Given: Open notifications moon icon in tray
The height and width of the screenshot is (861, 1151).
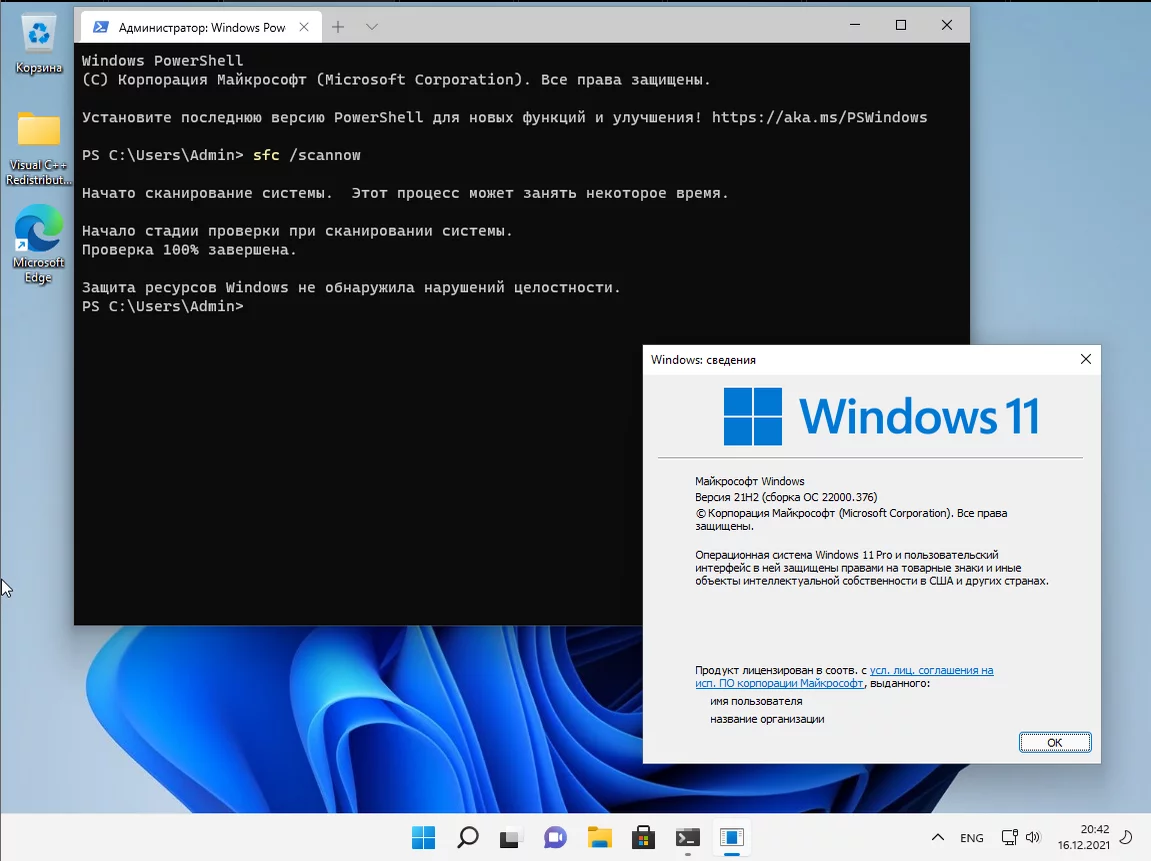Looking at the screenshot, I should coord(1126,838).
